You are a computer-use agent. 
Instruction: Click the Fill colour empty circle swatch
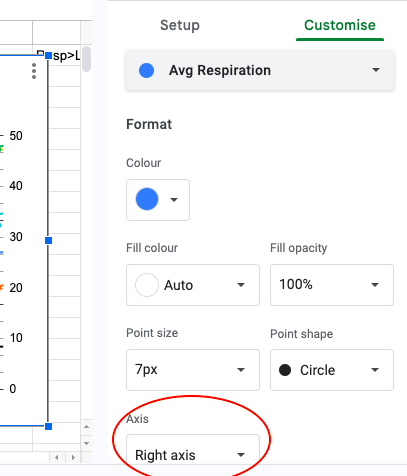[147, 285]
